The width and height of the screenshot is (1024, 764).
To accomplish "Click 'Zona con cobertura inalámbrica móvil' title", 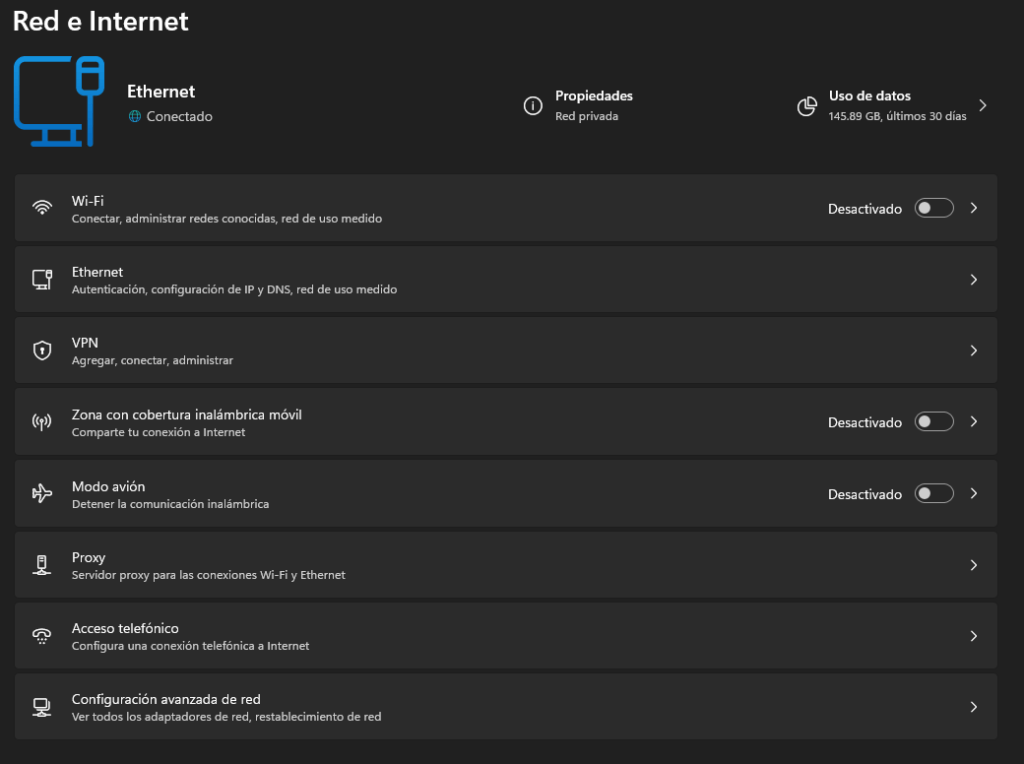I will click(x=187, y=415).
